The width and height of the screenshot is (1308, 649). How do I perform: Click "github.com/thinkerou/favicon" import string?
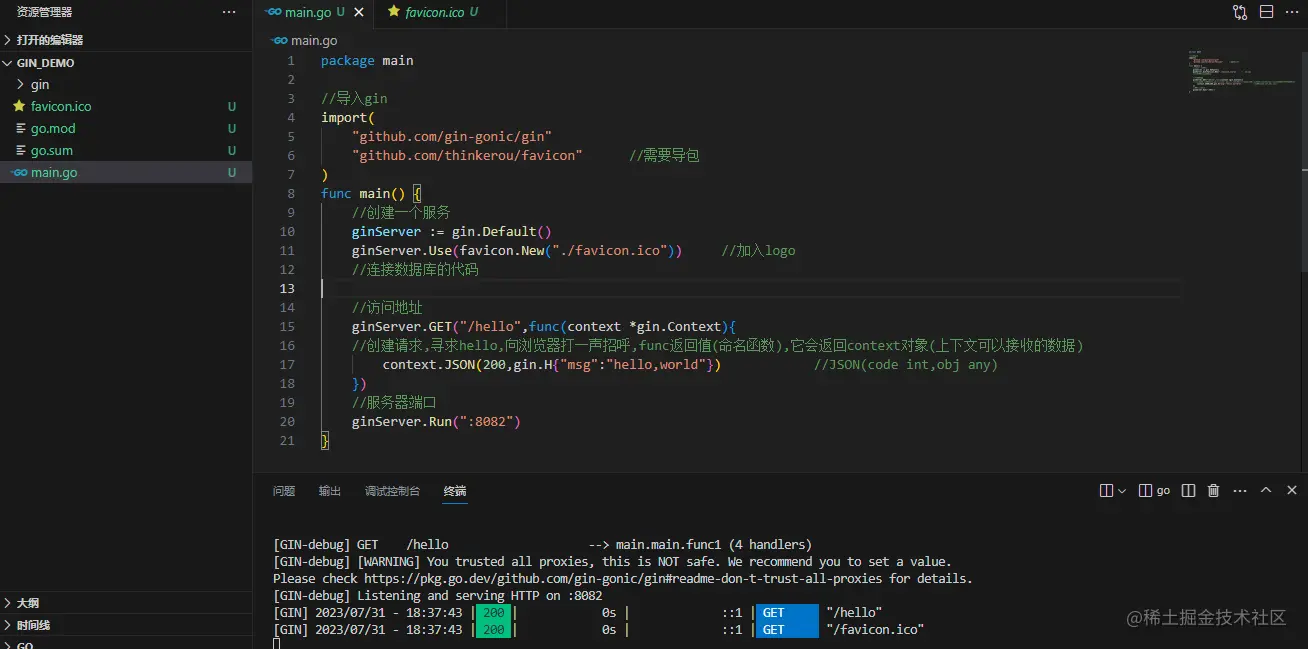coord(466,155)
